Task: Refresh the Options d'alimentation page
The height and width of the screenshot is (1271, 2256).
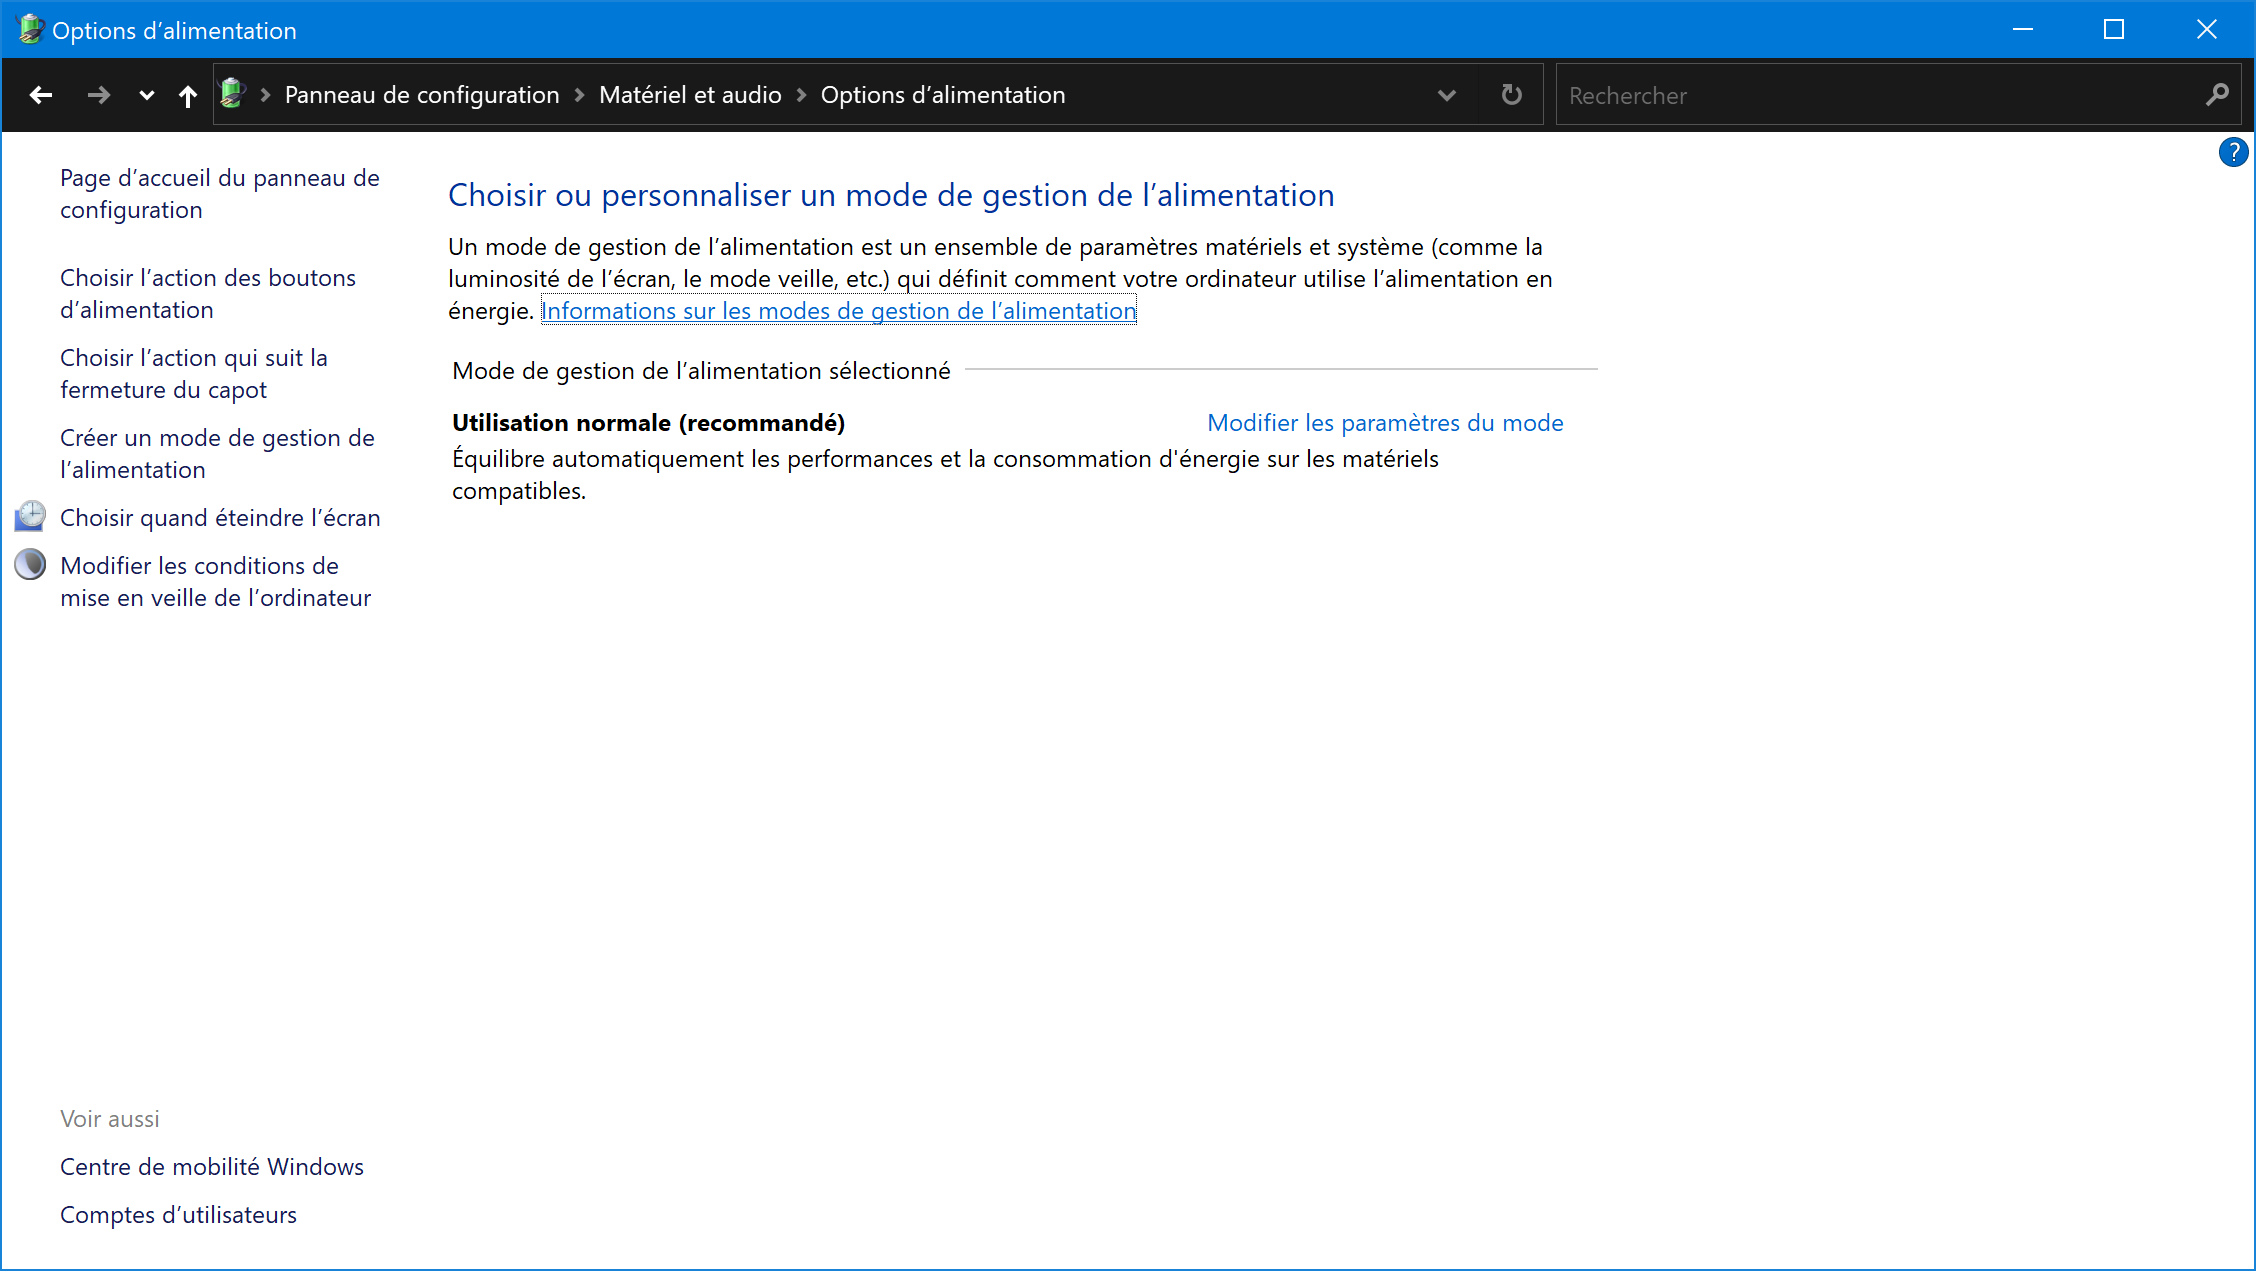Action: tap(1511, 95)
